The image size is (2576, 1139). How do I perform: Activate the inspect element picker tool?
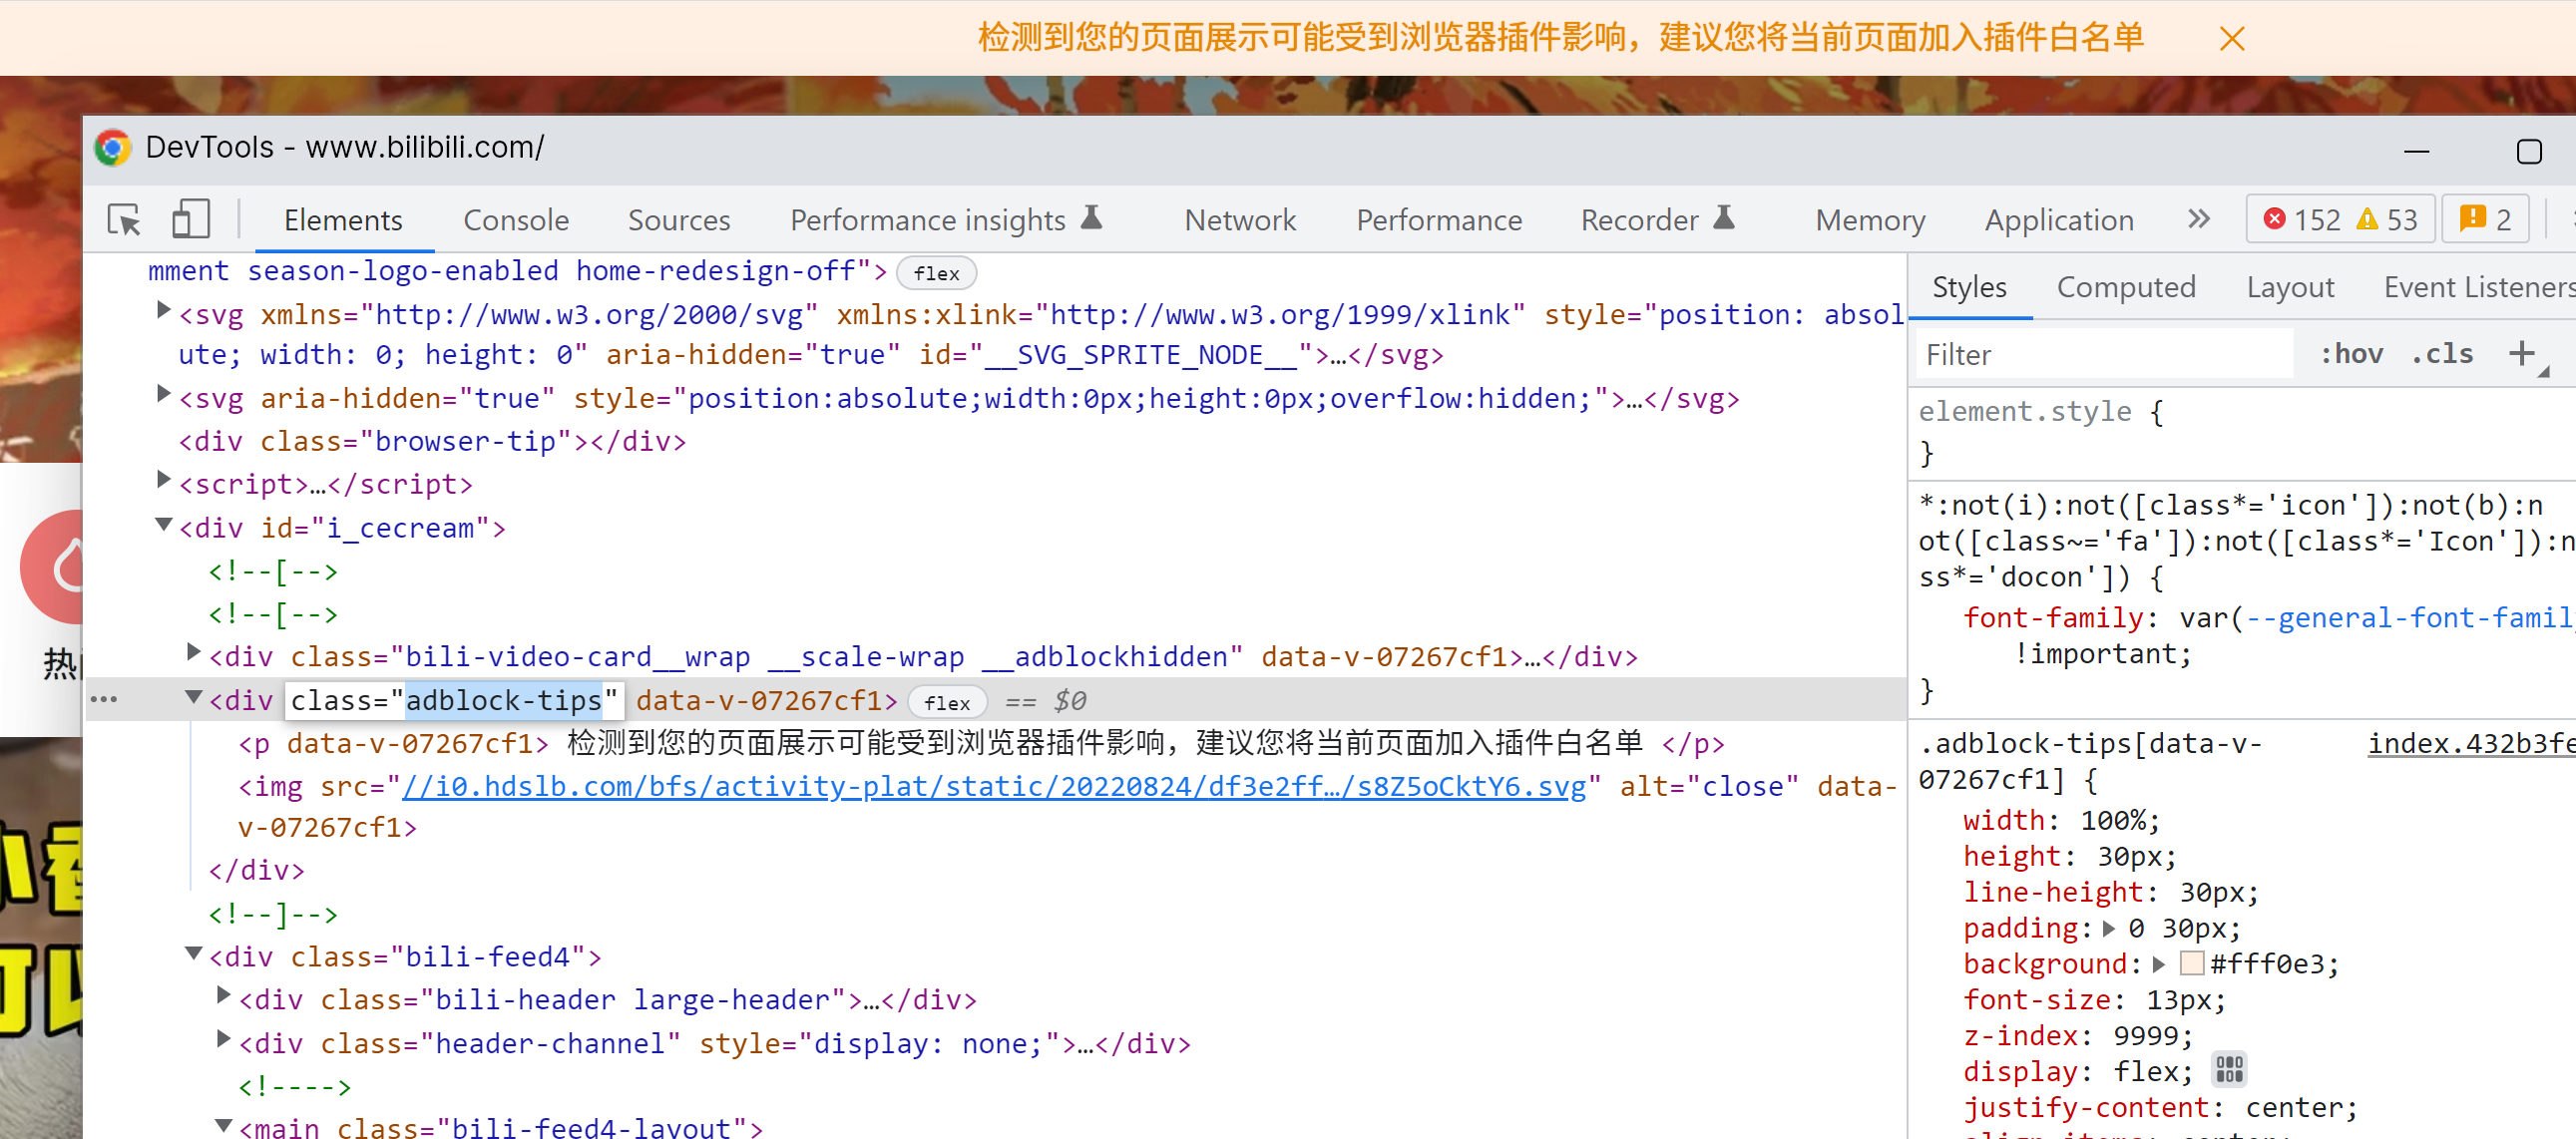click(122, 219)
